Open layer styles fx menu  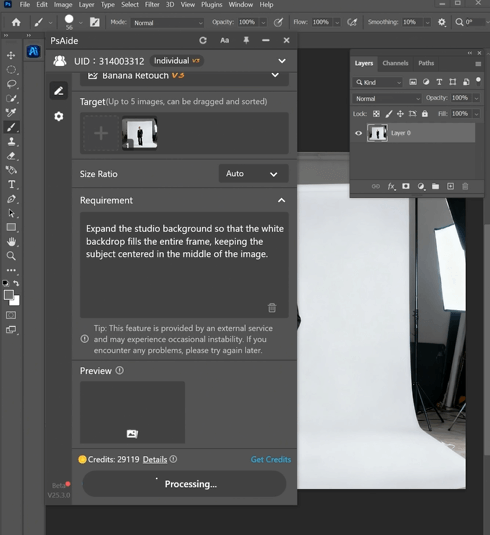(x=391, y=186)
